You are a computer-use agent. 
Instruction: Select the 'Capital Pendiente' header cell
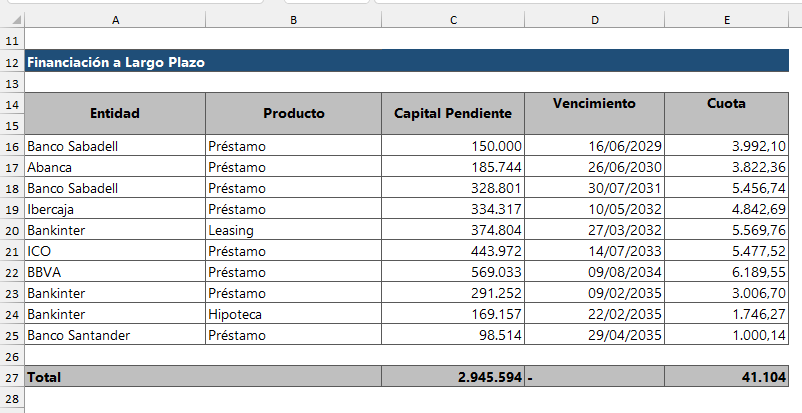pos(453,113)
